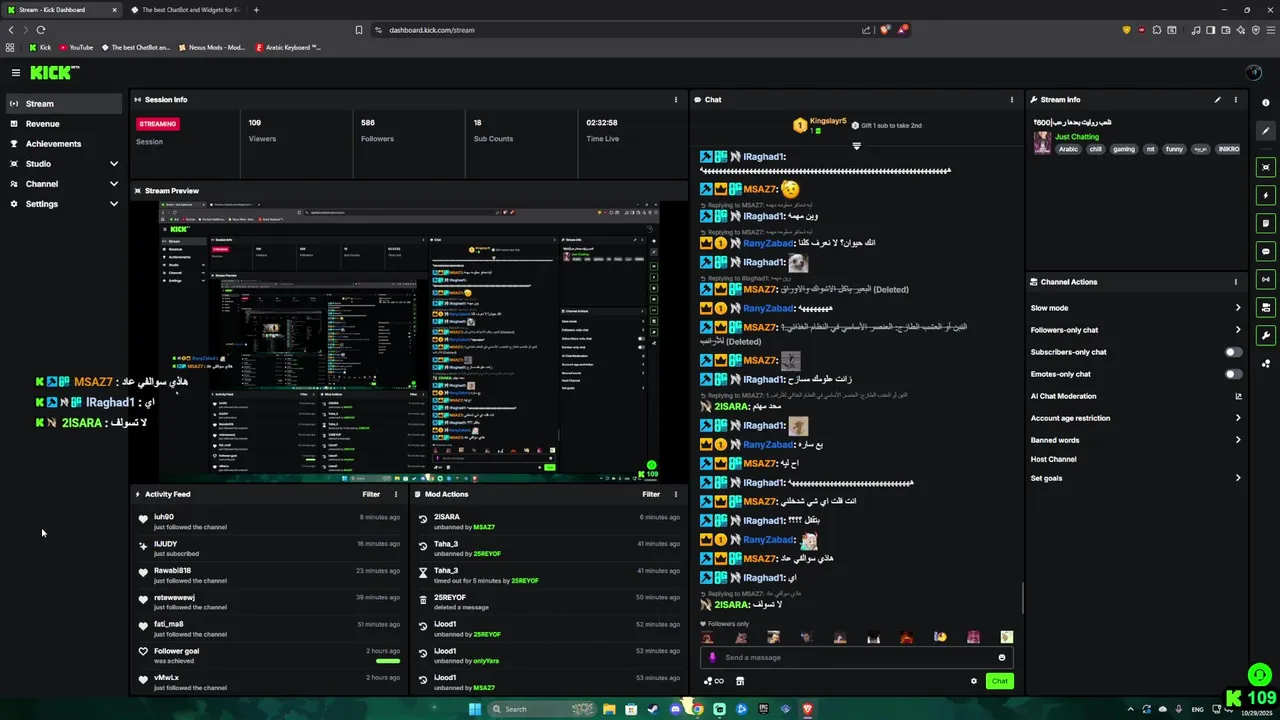Open the hamburger menu beside the Kick logo

pyautogui.click(x=16, y=72)
